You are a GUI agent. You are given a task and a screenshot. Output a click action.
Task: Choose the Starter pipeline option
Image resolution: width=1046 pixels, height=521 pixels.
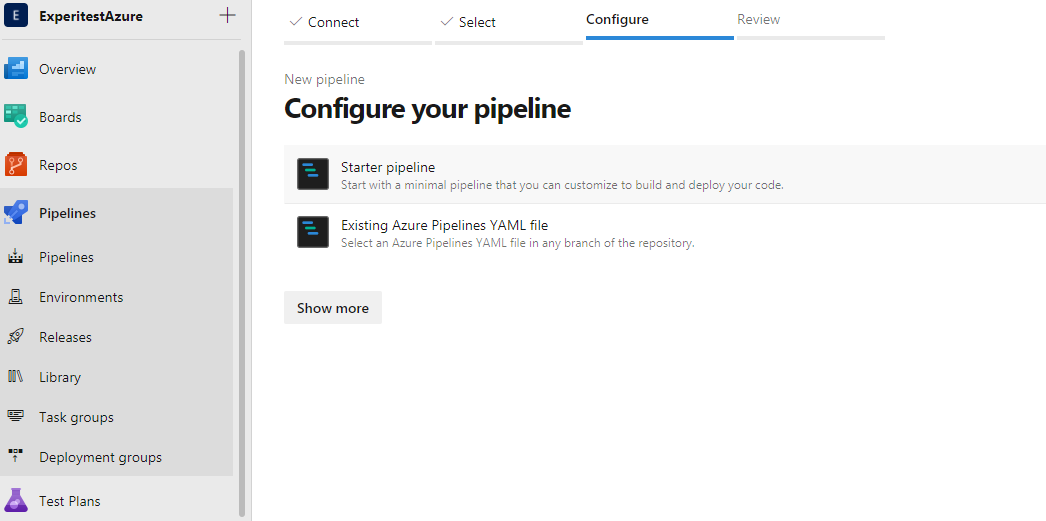664,174
